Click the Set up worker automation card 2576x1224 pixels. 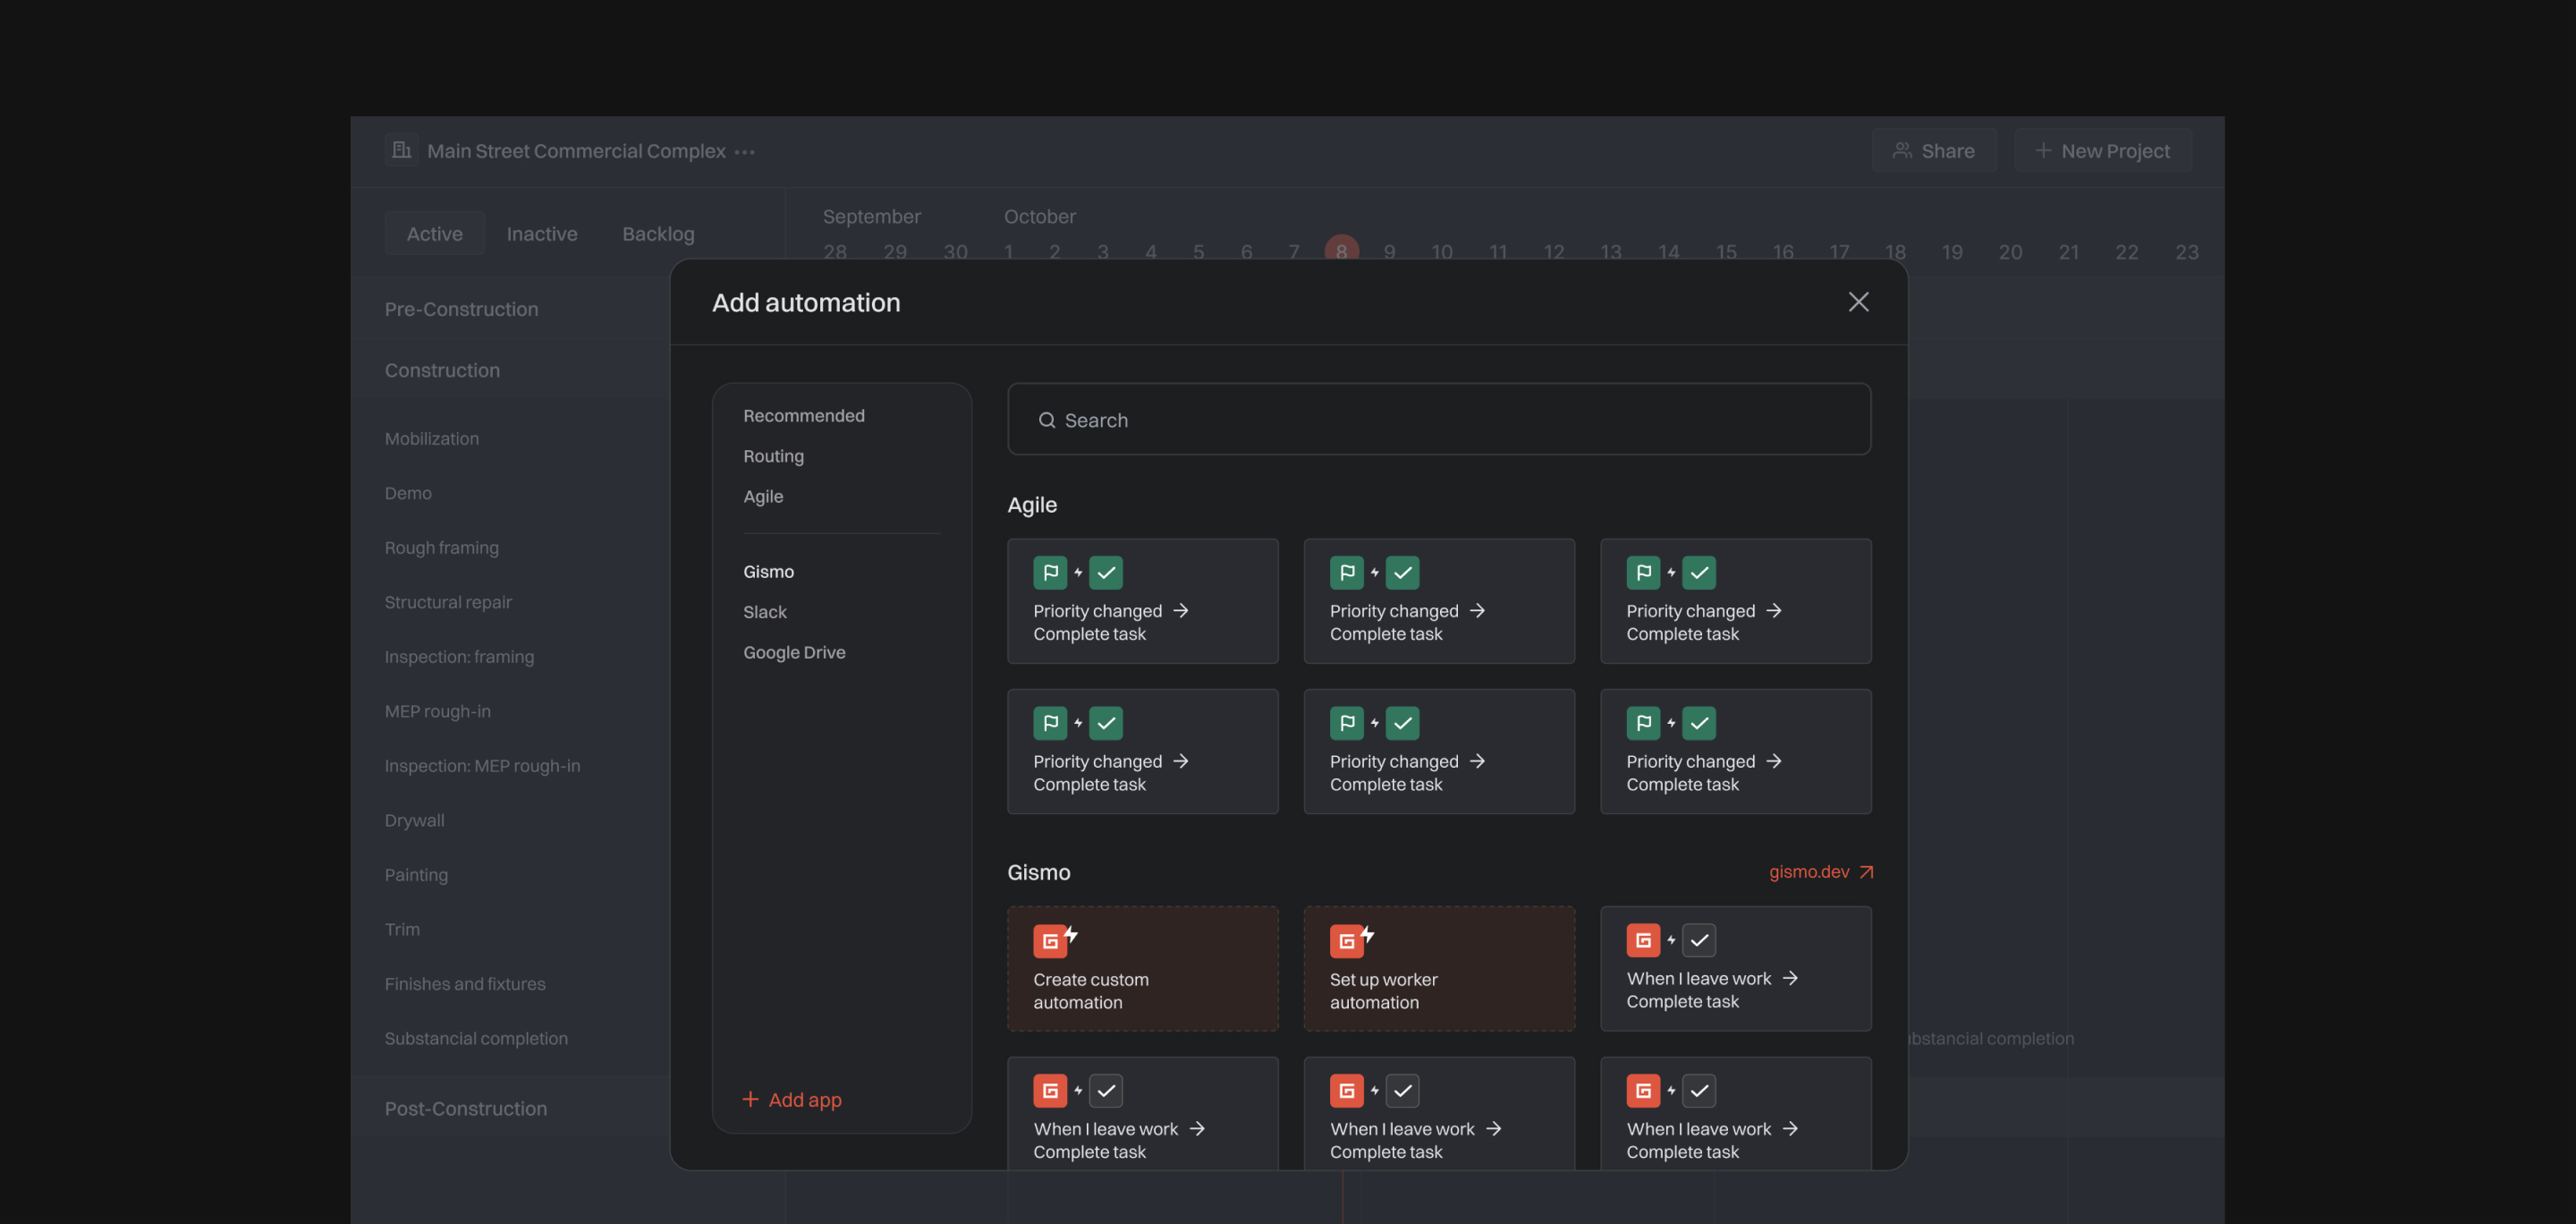coord(1439,969)
